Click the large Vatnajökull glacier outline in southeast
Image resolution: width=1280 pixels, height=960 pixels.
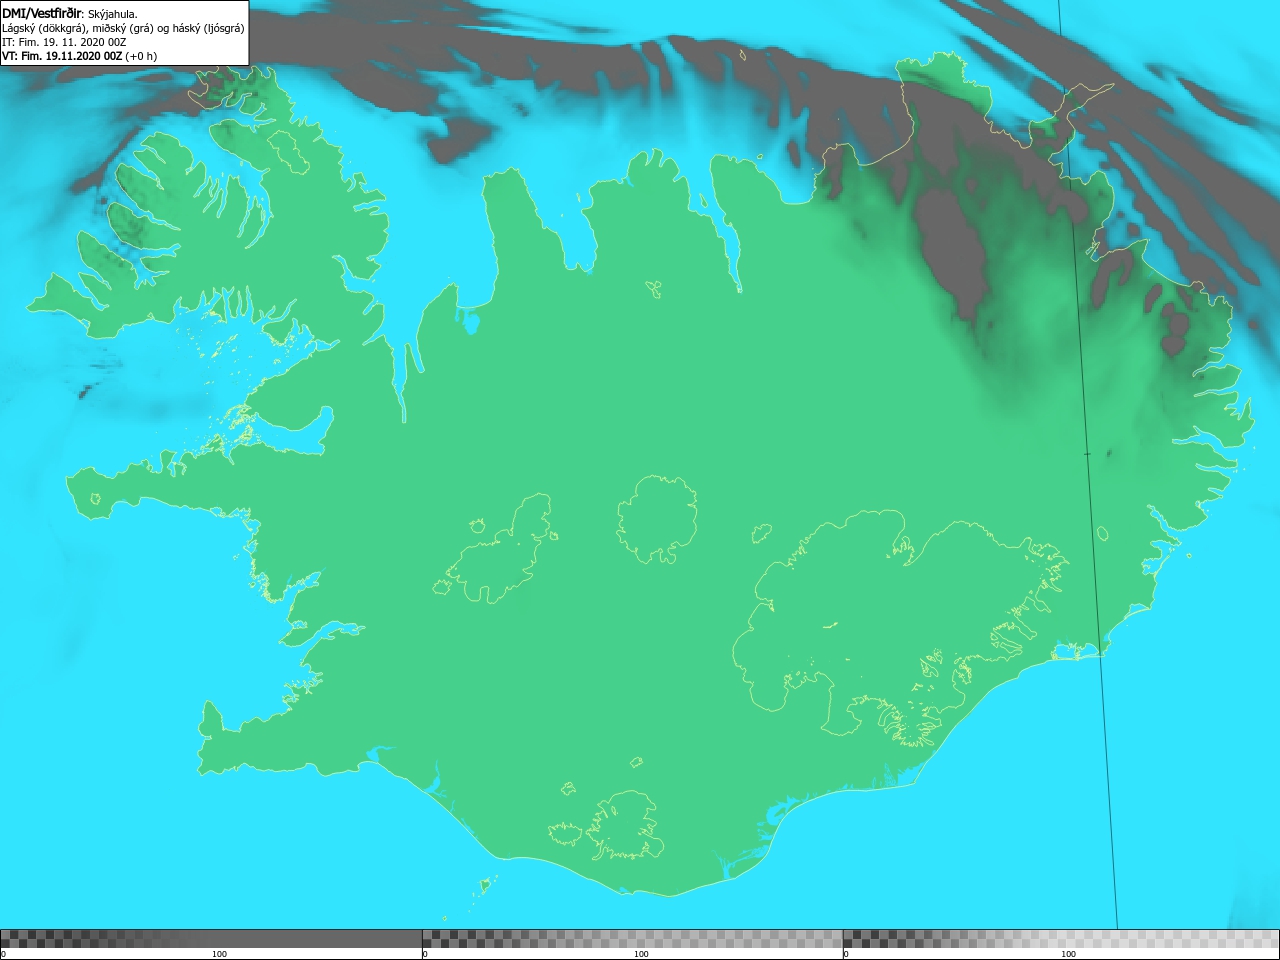900,630
